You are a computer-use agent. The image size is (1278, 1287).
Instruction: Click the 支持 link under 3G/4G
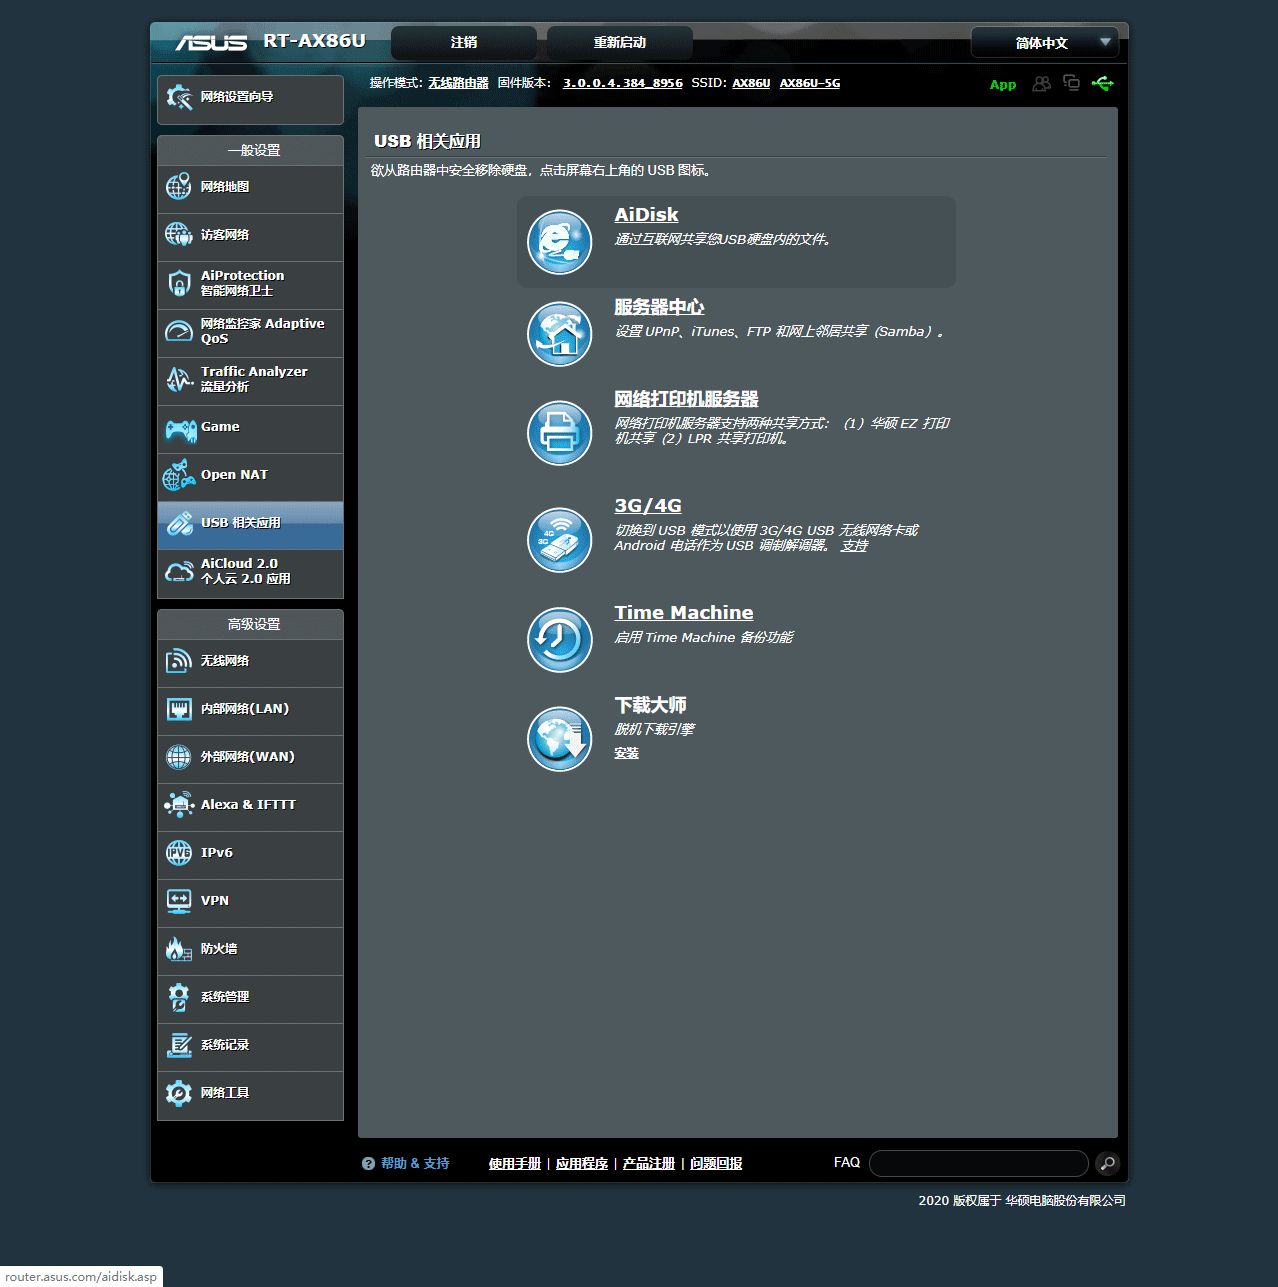[854, 546]
